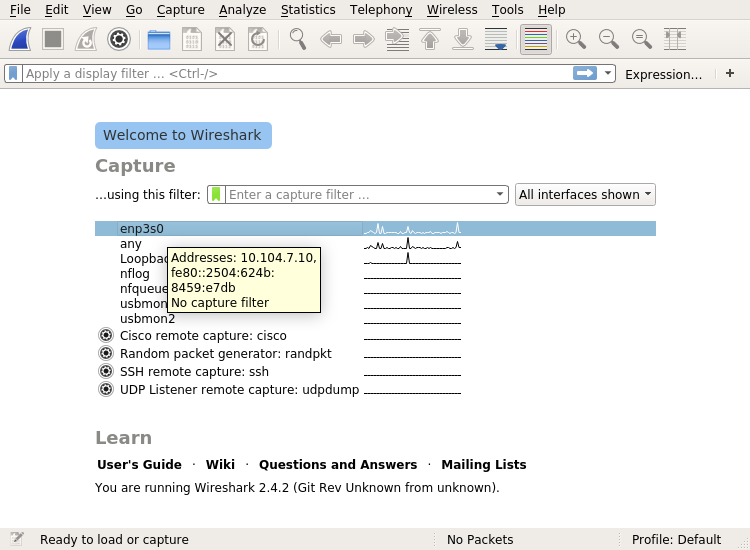Image resolution: width=750 pixels, height=550 pixels.
Task: Select UDP Listener remote capture: udpdump
Action: [x=375, y=390]
